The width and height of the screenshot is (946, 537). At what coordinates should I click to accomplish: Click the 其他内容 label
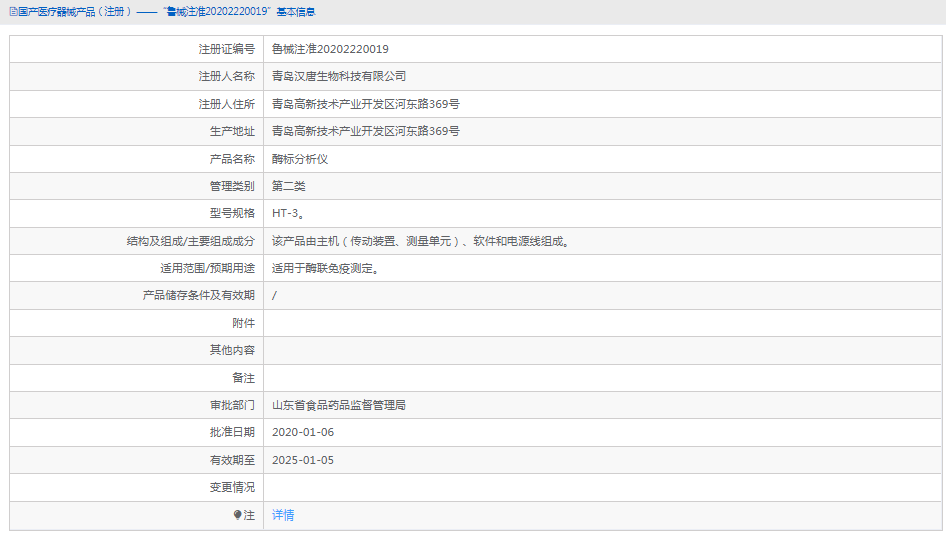232,350
